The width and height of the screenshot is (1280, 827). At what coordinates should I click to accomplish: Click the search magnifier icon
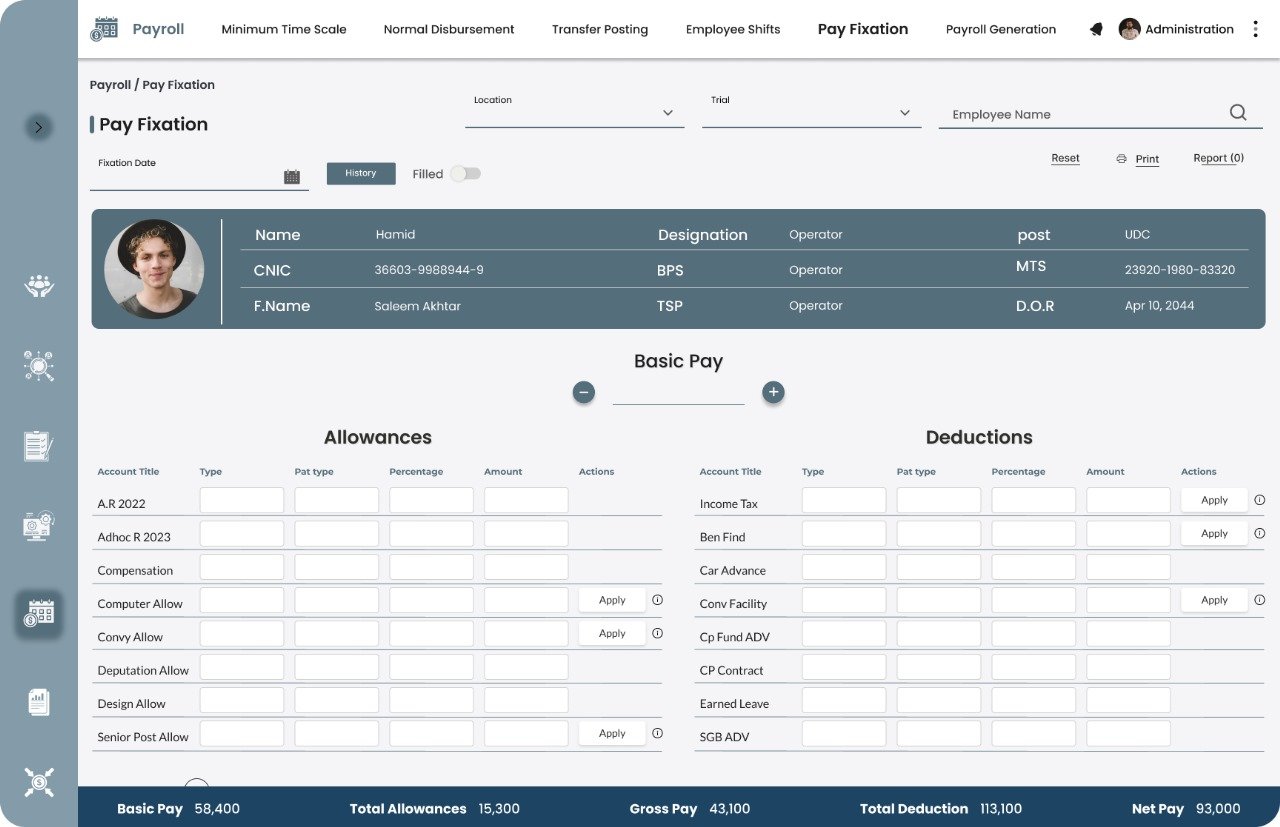pyautogui.click(x=1238, y=113)
